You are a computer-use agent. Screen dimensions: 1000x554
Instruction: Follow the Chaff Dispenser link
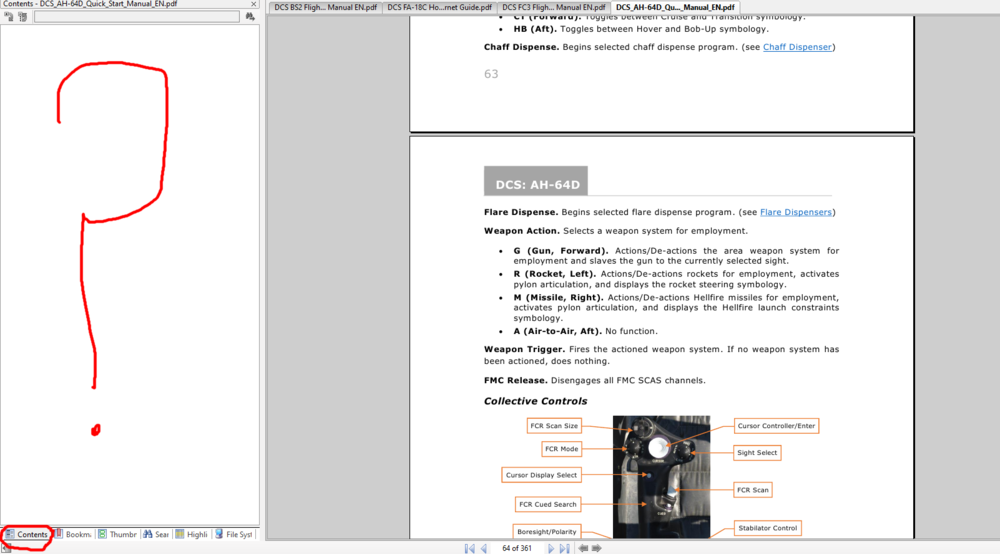click(x=797, y=47)
